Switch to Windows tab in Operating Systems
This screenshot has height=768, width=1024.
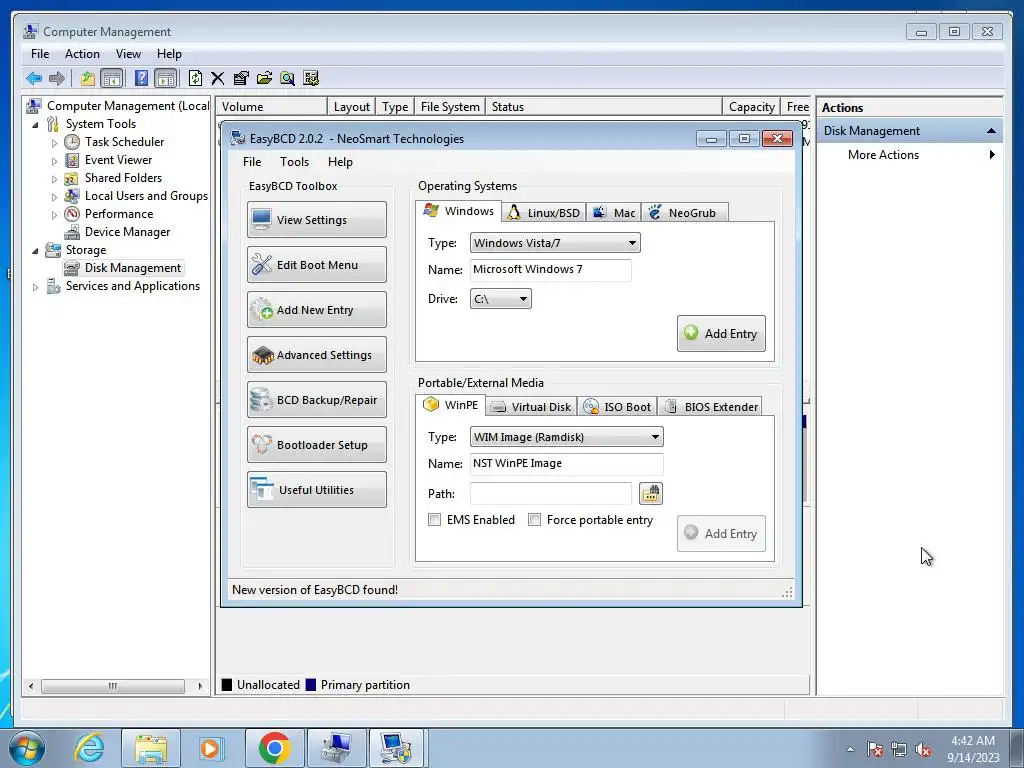point(458,211)
